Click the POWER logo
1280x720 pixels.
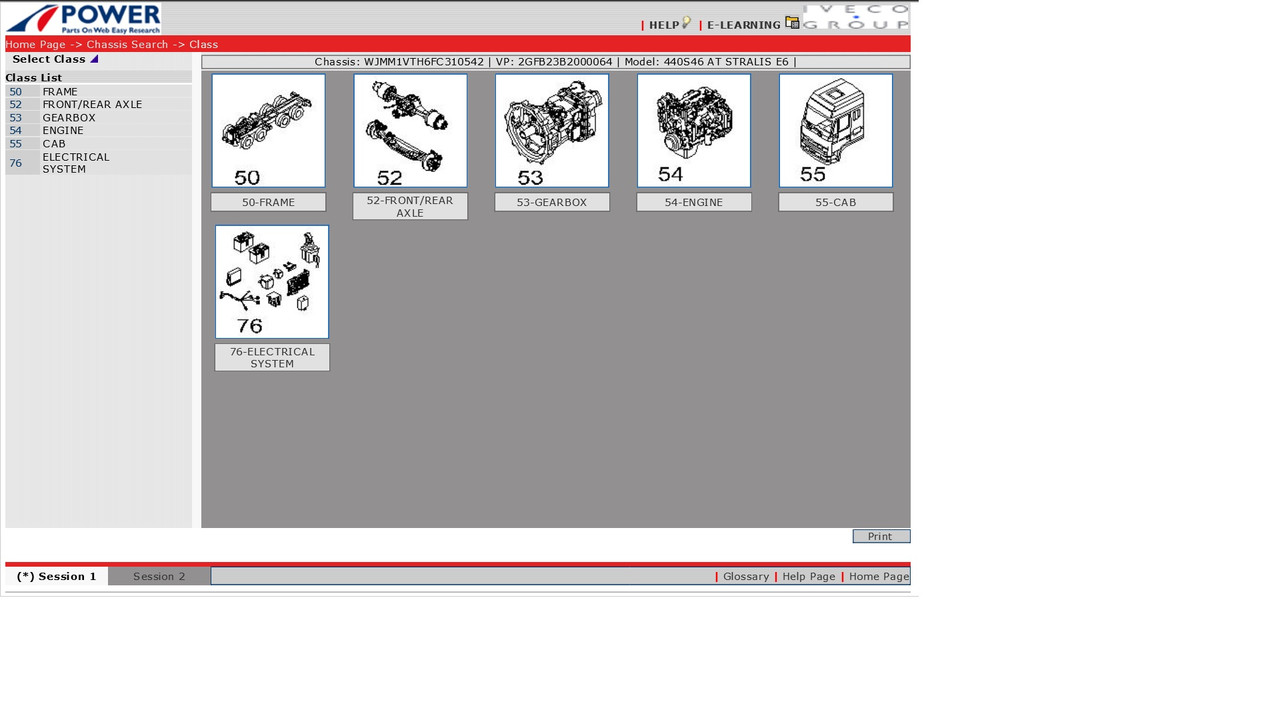pyautogui.click(x=83, y=18)
